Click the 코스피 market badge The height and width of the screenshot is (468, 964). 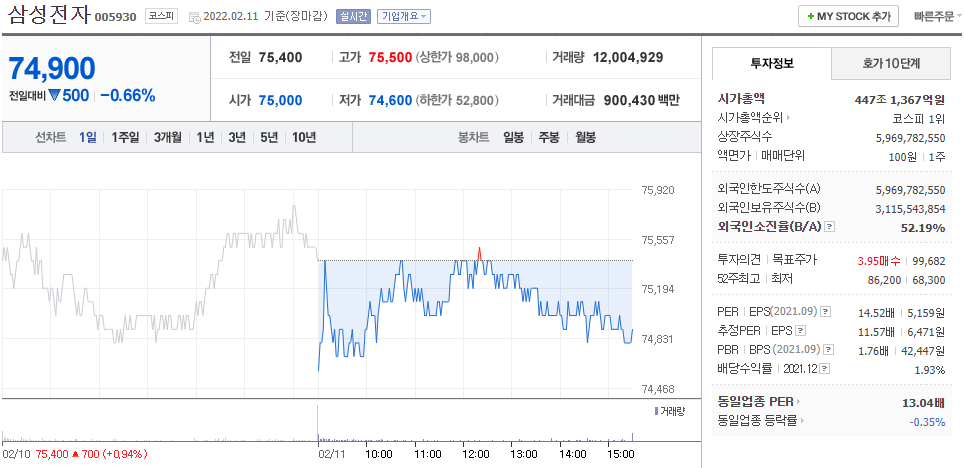[x=162, y=17]
